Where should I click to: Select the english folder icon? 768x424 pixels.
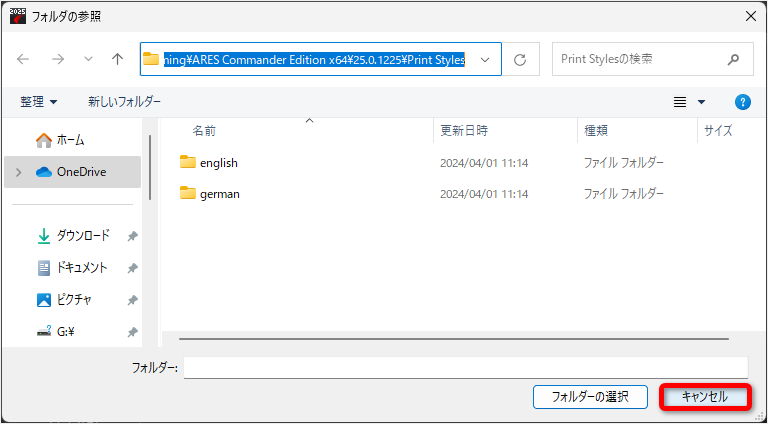(188, 162)
